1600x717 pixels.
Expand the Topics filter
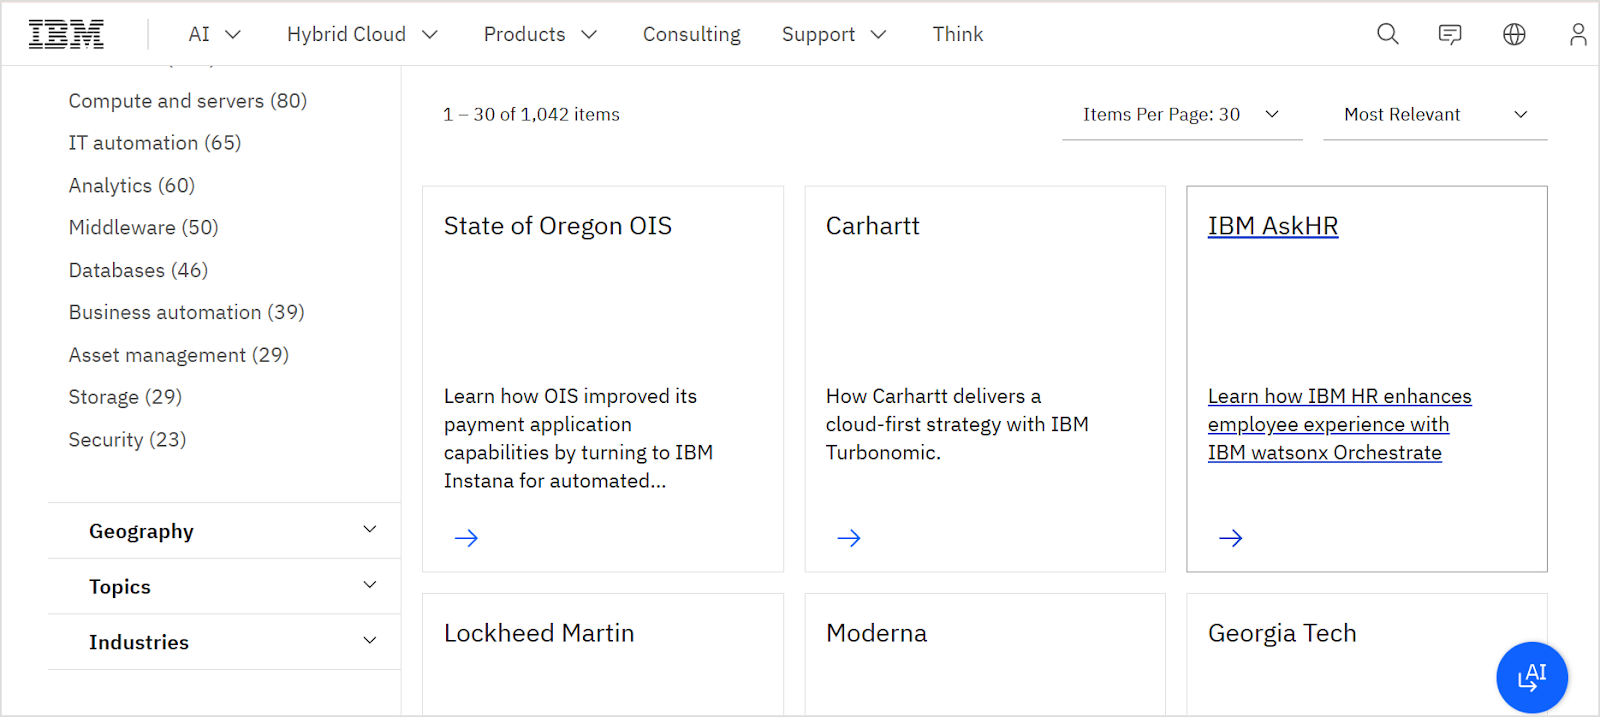point(224,587)
